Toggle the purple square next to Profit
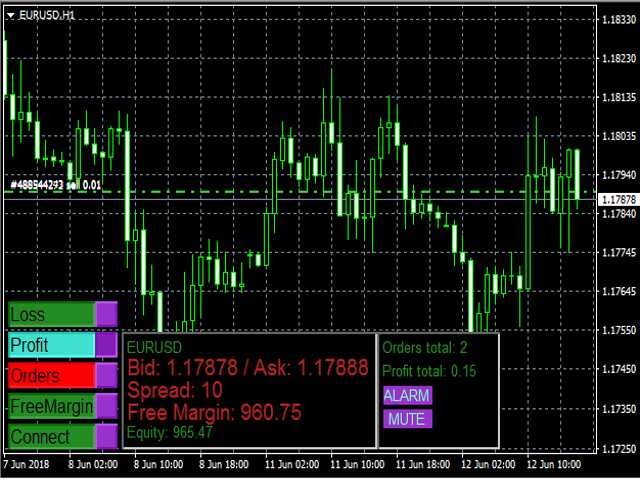The width and height of the screenshot is (640, 480). click(x=107, y=345)
